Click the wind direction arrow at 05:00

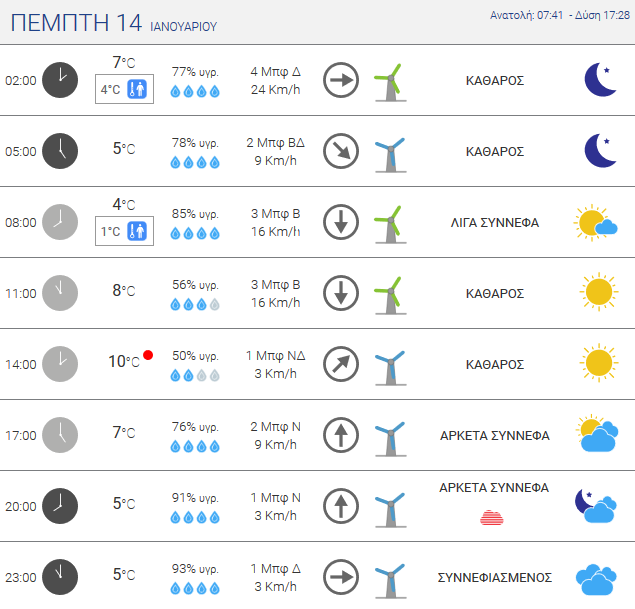point(341,151)
